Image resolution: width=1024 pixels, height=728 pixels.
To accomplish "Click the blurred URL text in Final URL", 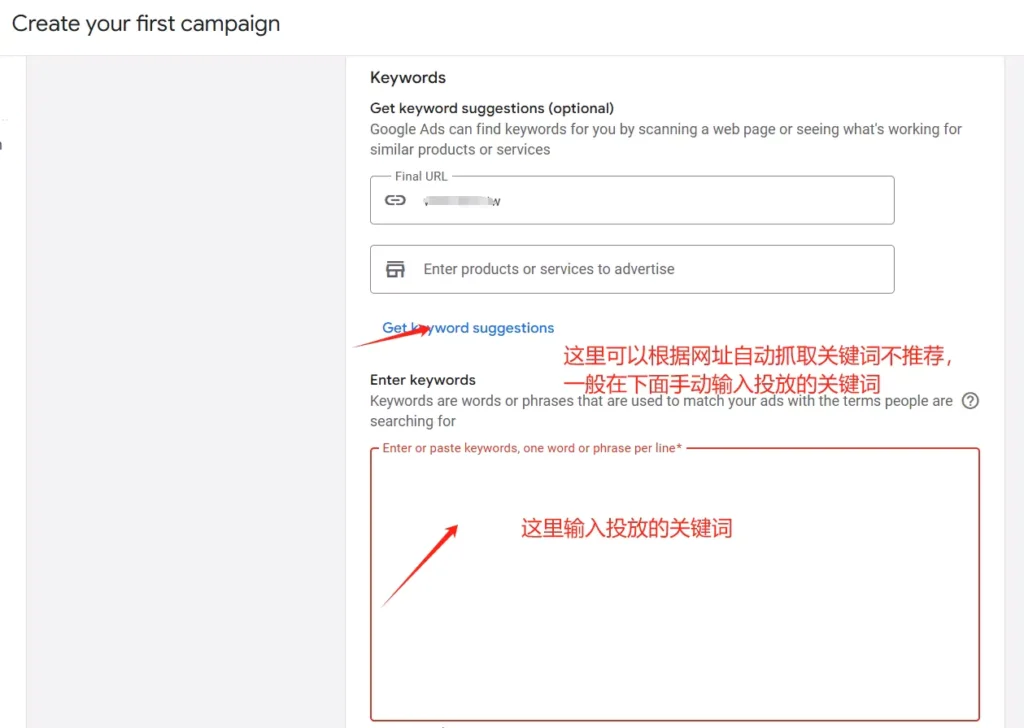I will click(461, 201).
